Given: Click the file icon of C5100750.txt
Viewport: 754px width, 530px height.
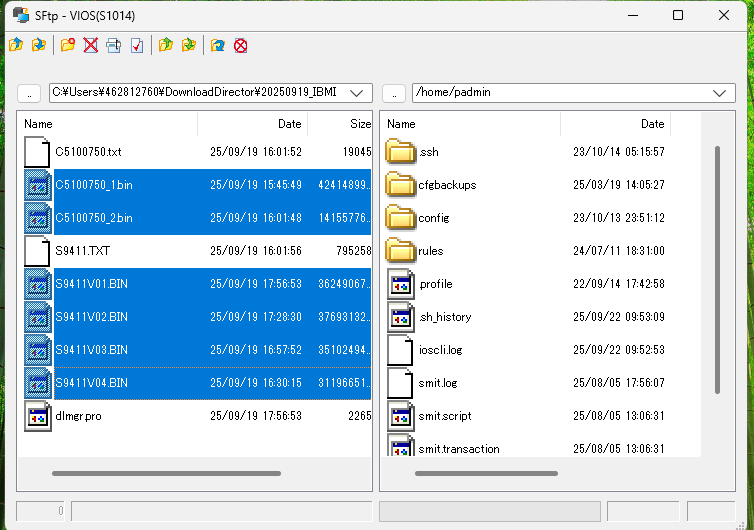Looking at the screenshot, I should click(37, 152).
